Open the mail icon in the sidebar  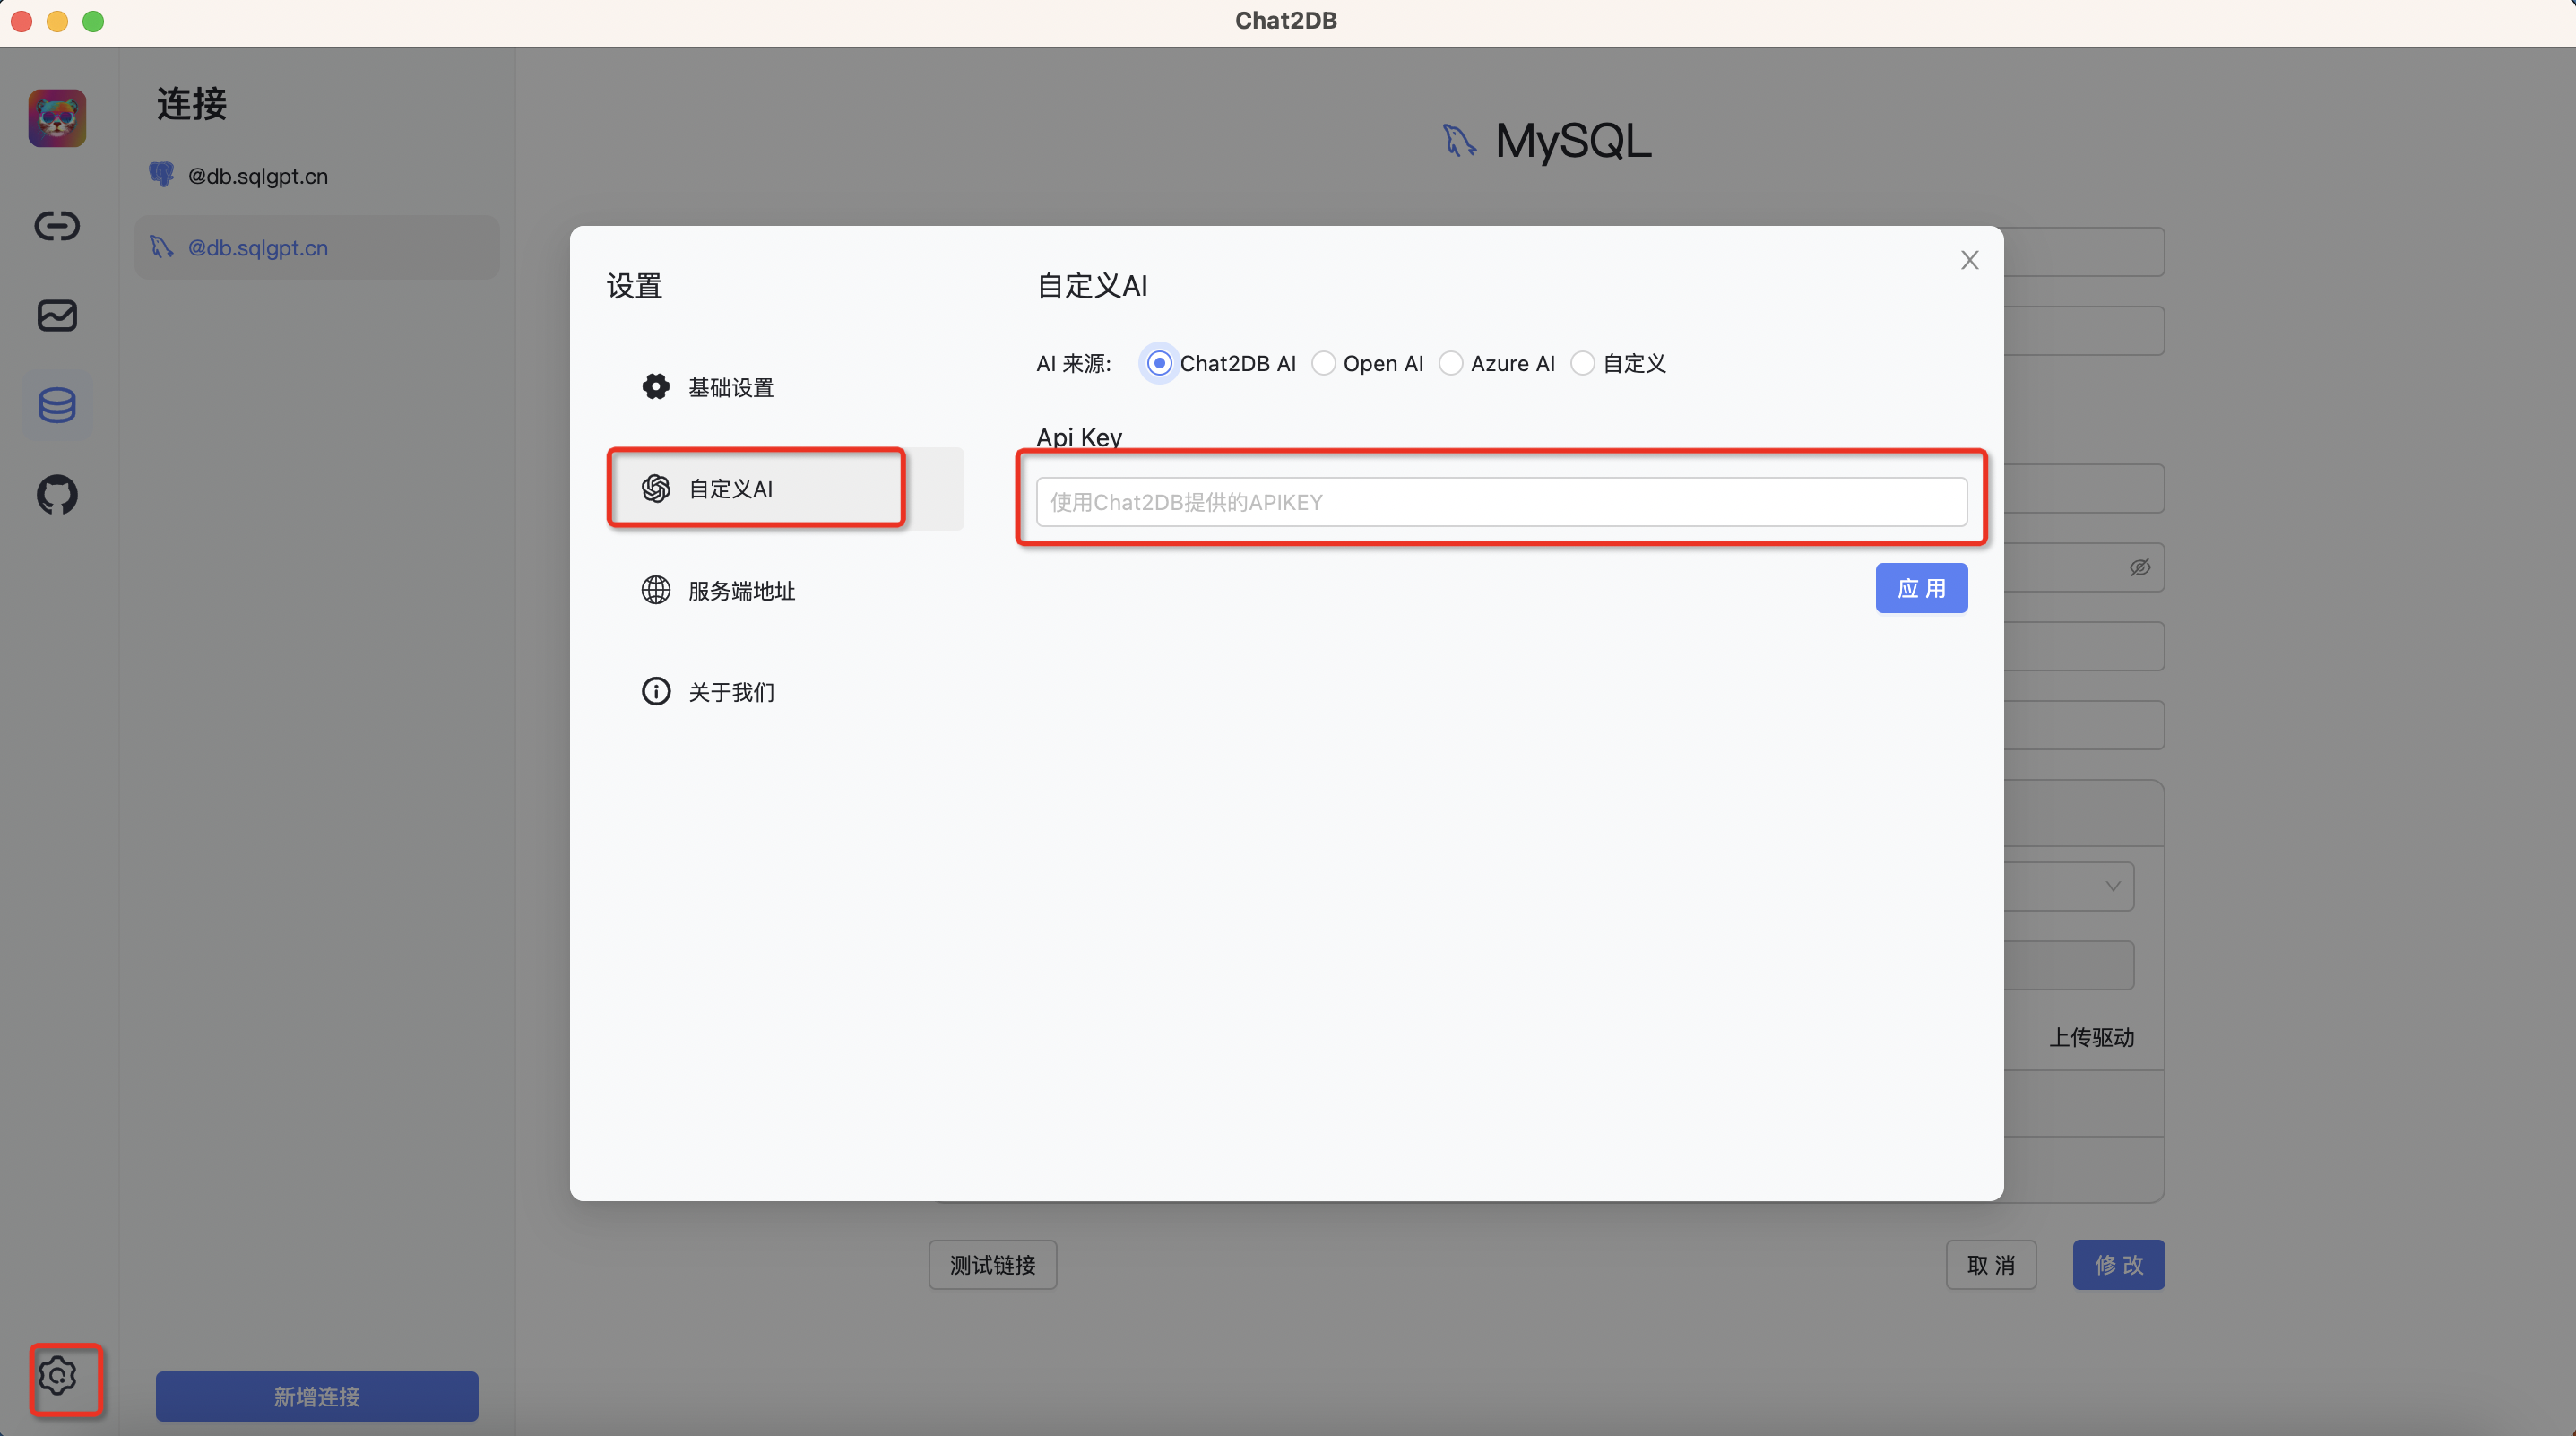point(57,315)
